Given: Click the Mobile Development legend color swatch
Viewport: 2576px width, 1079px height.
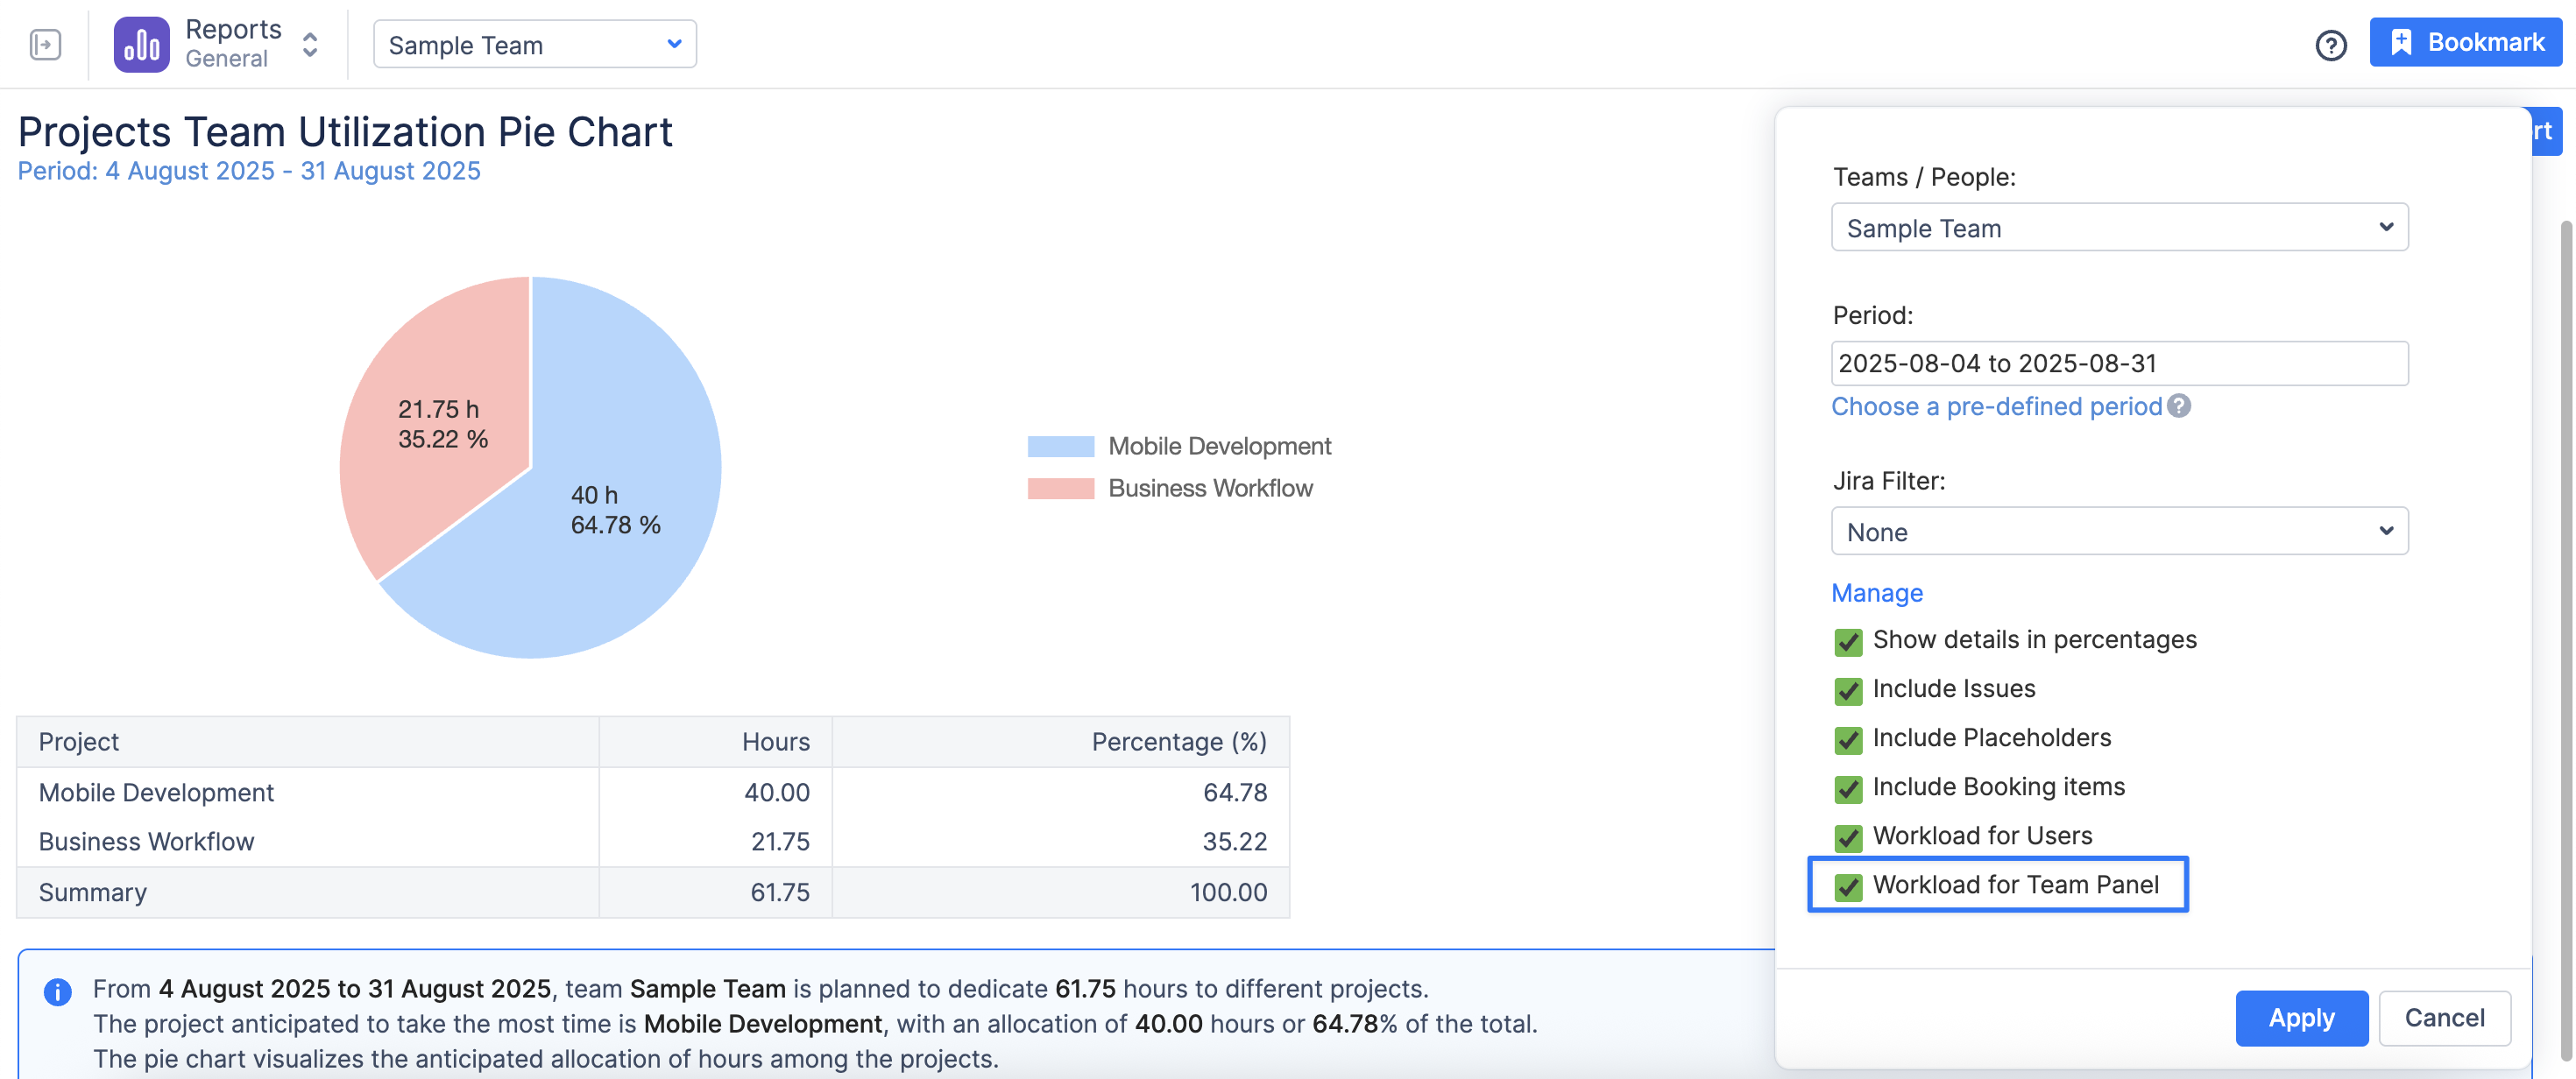Looking at the screenshot, I should tap(1060, 446).
